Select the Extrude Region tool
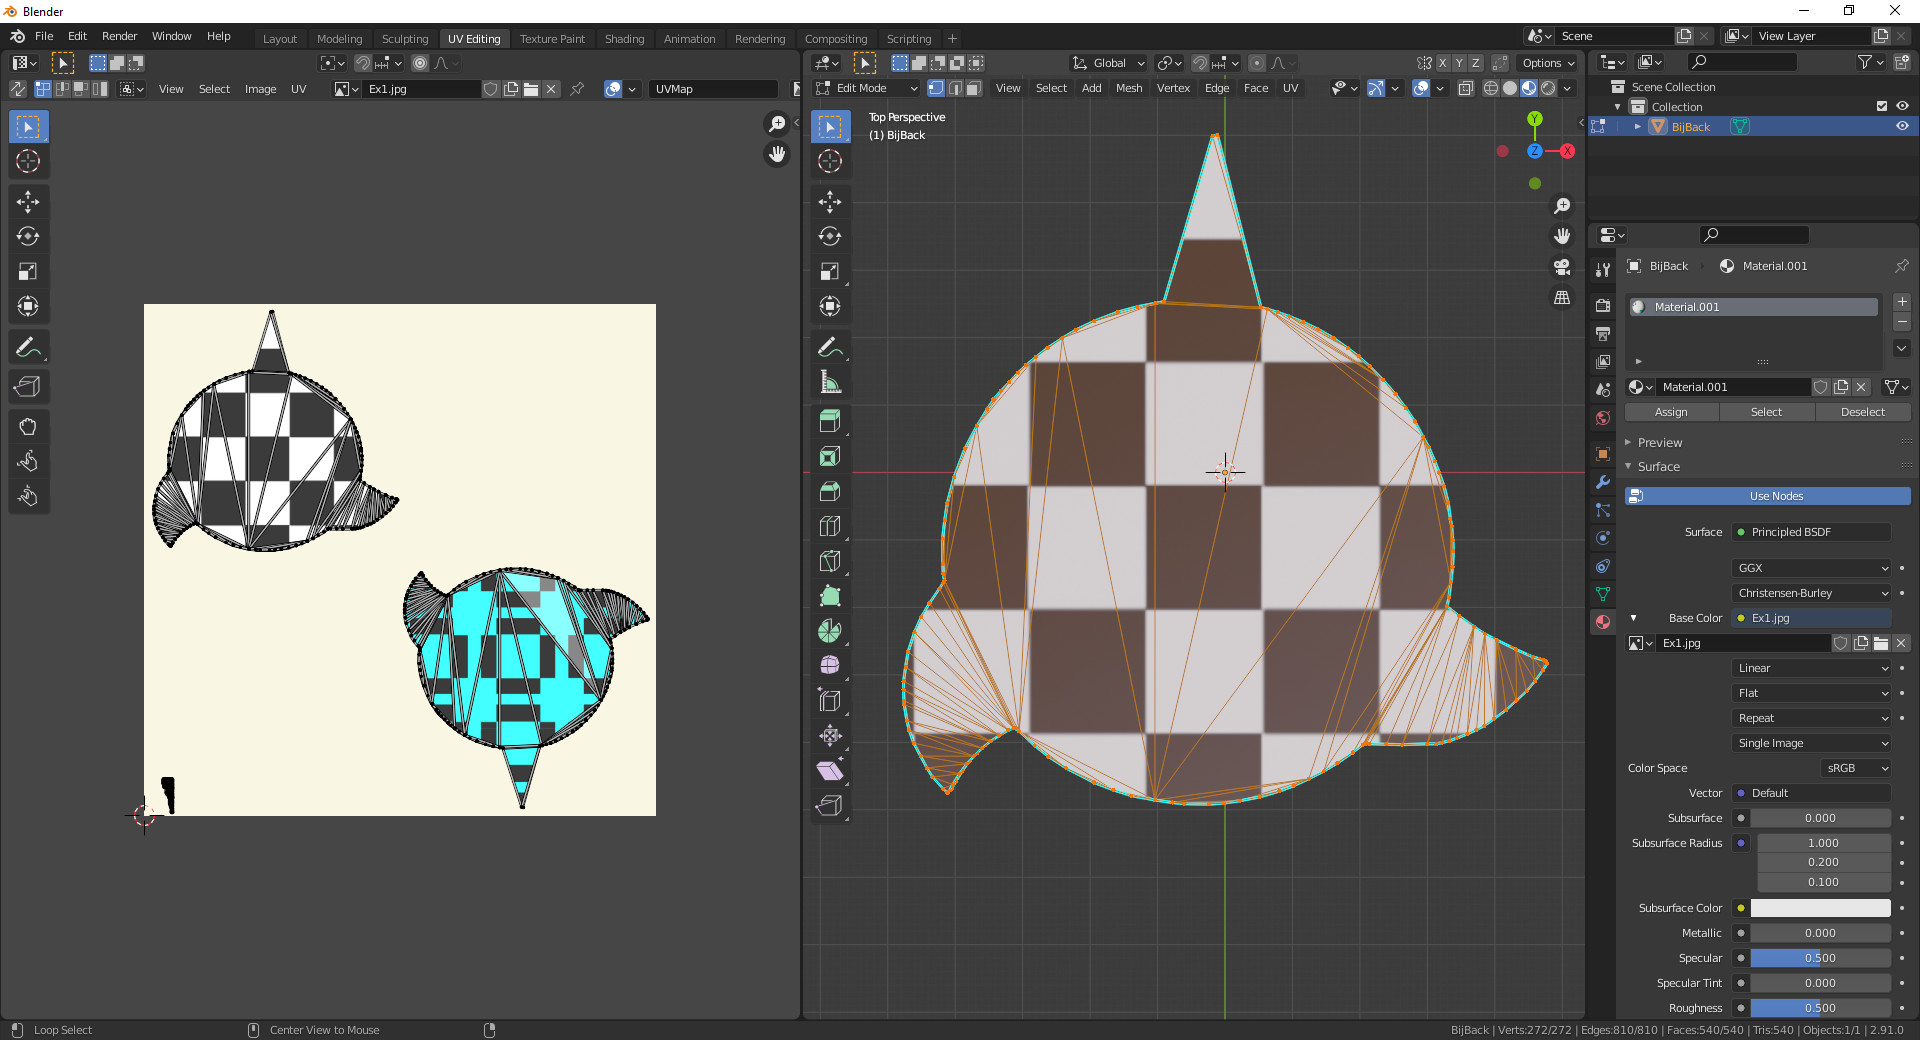Screen dimensions: 1920x1040 pos(829,421)
